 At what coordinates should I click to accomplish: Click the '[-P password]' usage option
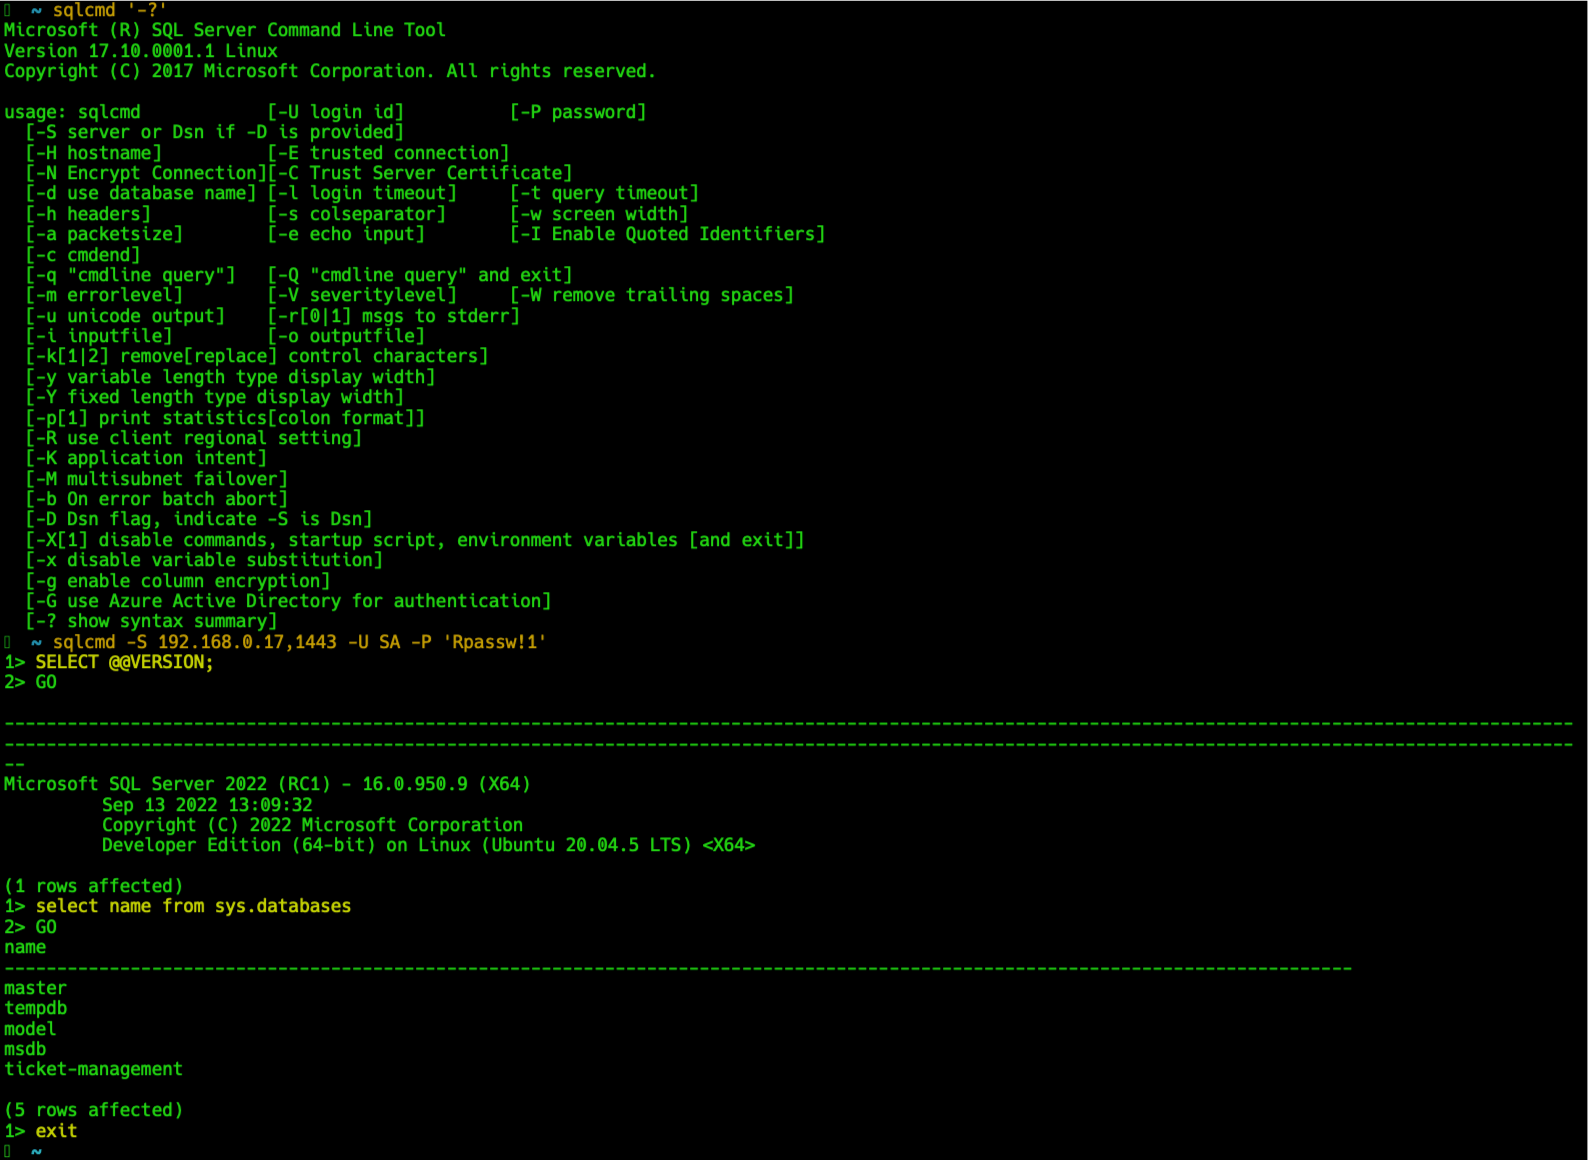click(x=578, y=112)
